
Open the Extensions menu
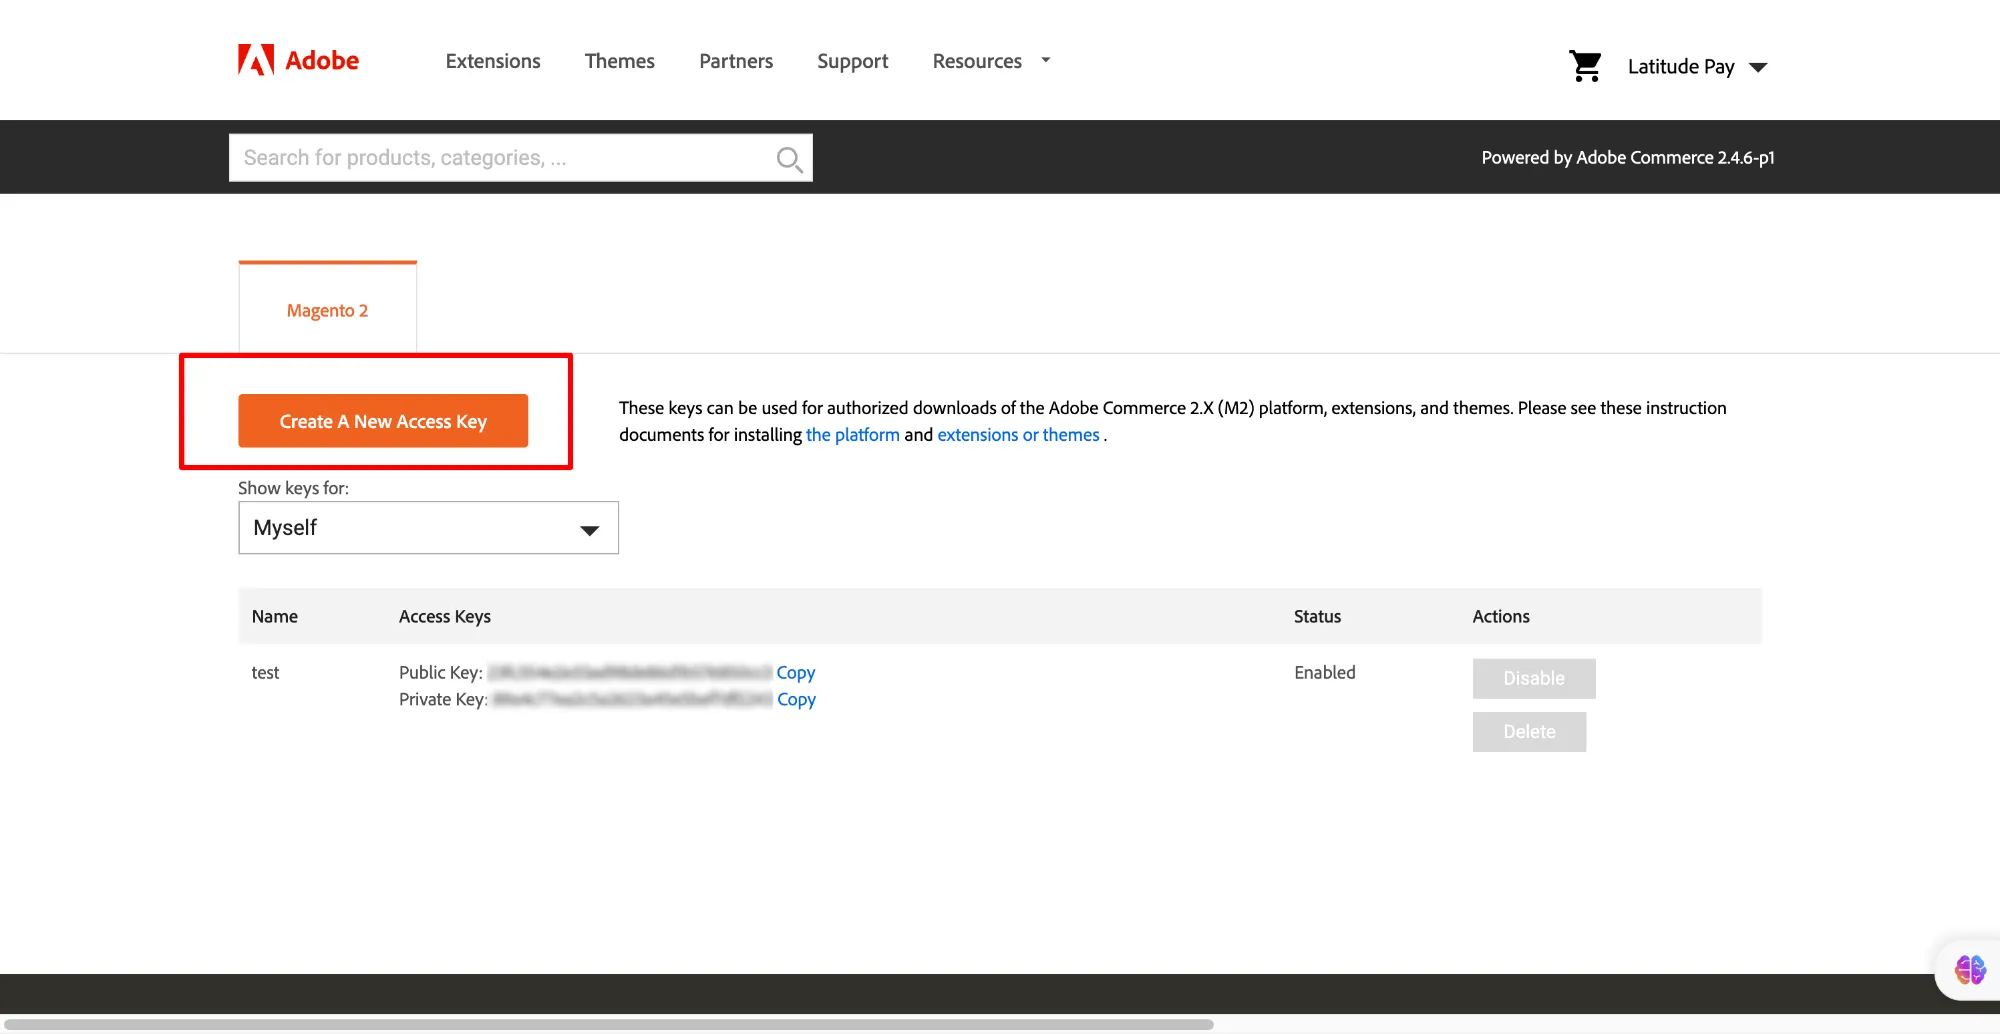(x=493, y=61)
